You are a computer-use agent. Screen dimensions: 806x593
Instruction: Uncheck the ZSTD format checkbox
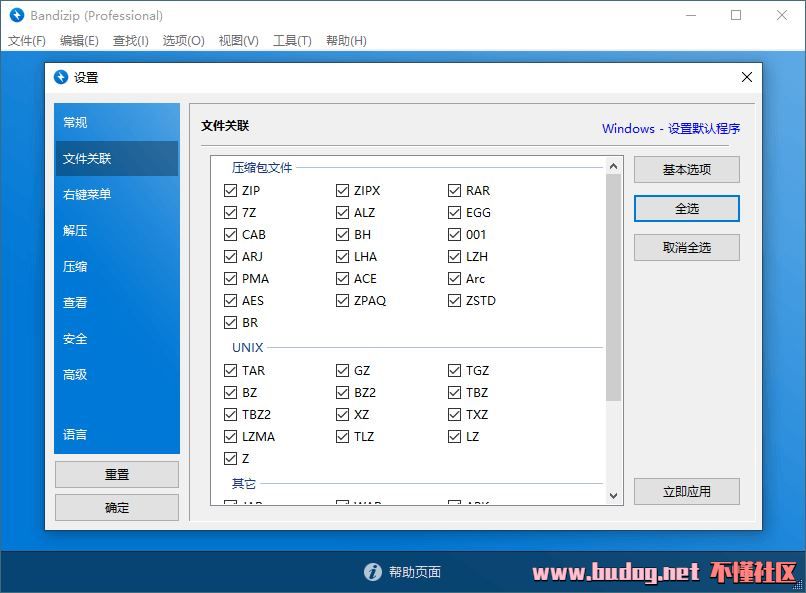[455, 300]
